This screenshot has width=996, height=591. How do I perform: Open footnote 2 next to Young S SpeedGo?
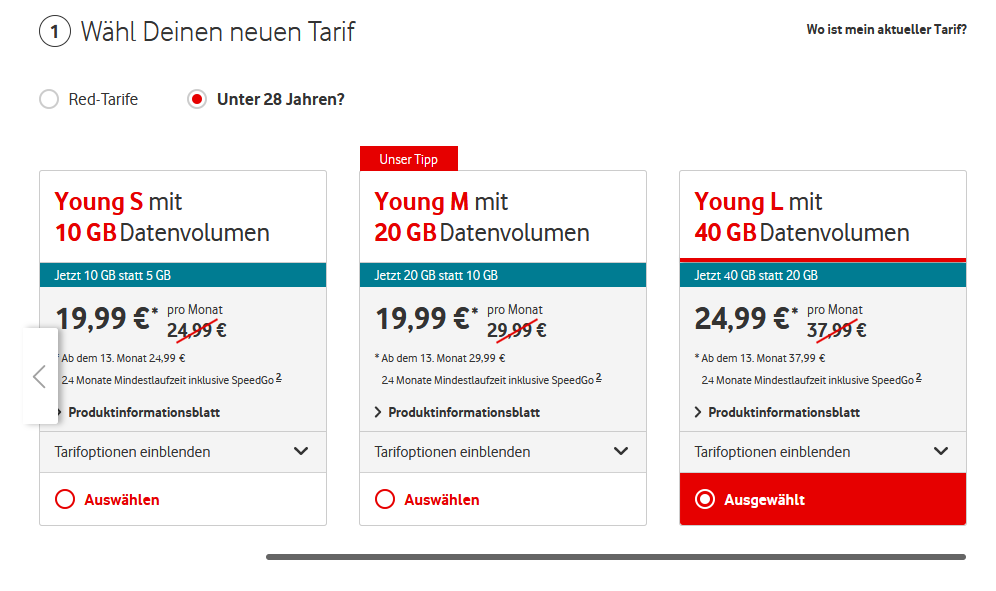(279, 377)
